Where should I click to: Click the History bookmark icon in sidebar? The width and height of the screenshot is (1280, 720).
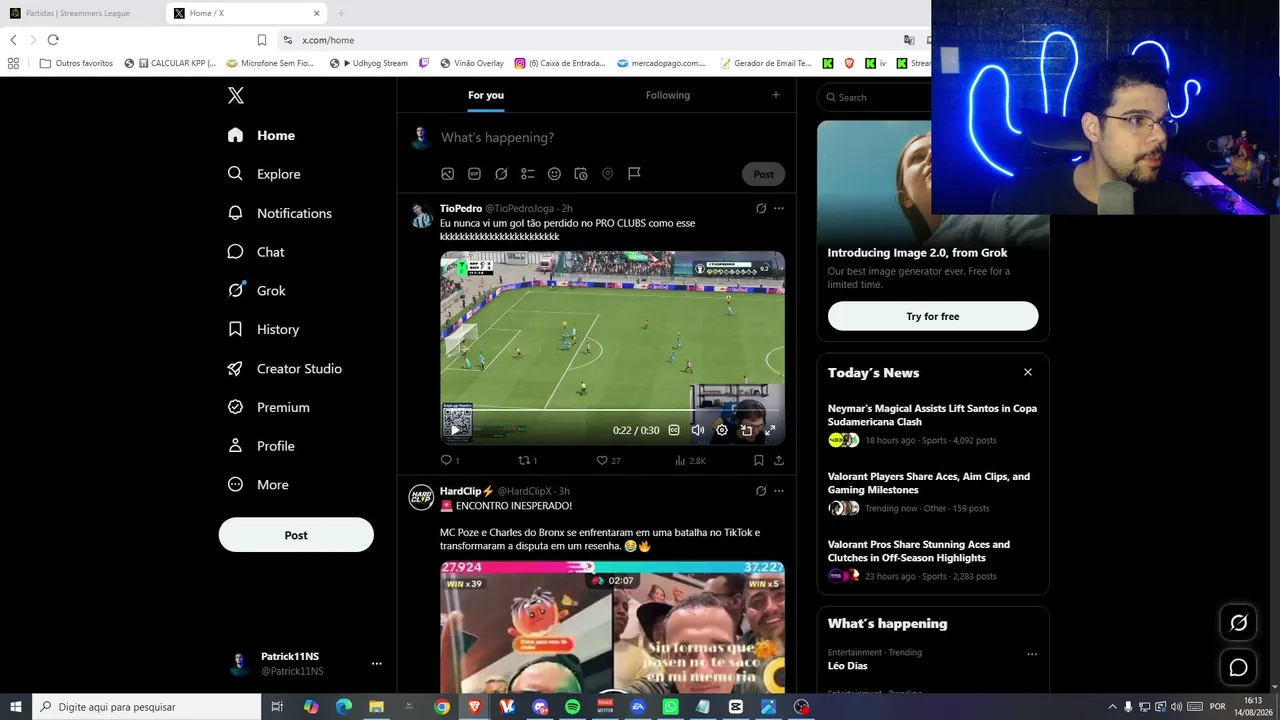click(235, 329)
